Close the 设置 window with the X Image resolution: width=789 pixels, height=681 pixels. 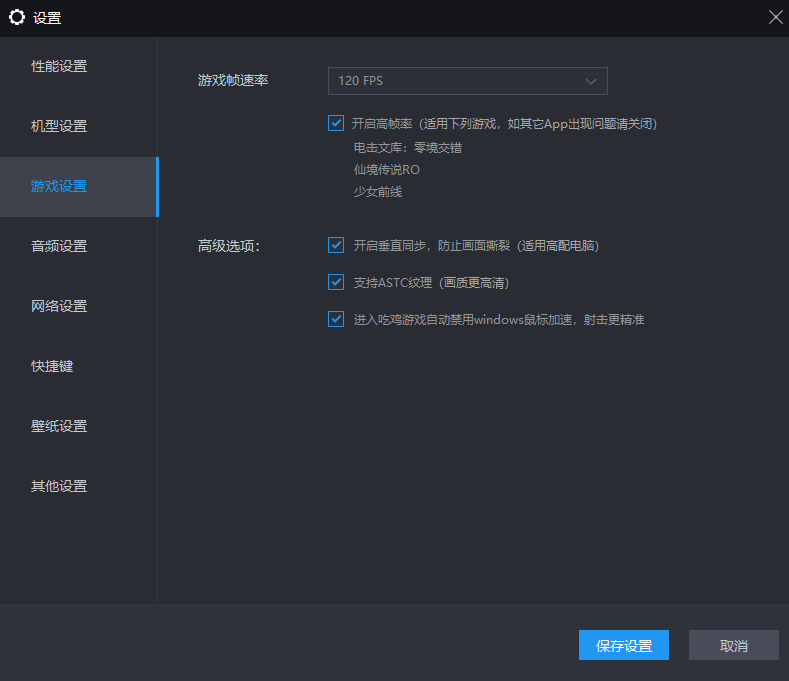[x=775, y=17]
